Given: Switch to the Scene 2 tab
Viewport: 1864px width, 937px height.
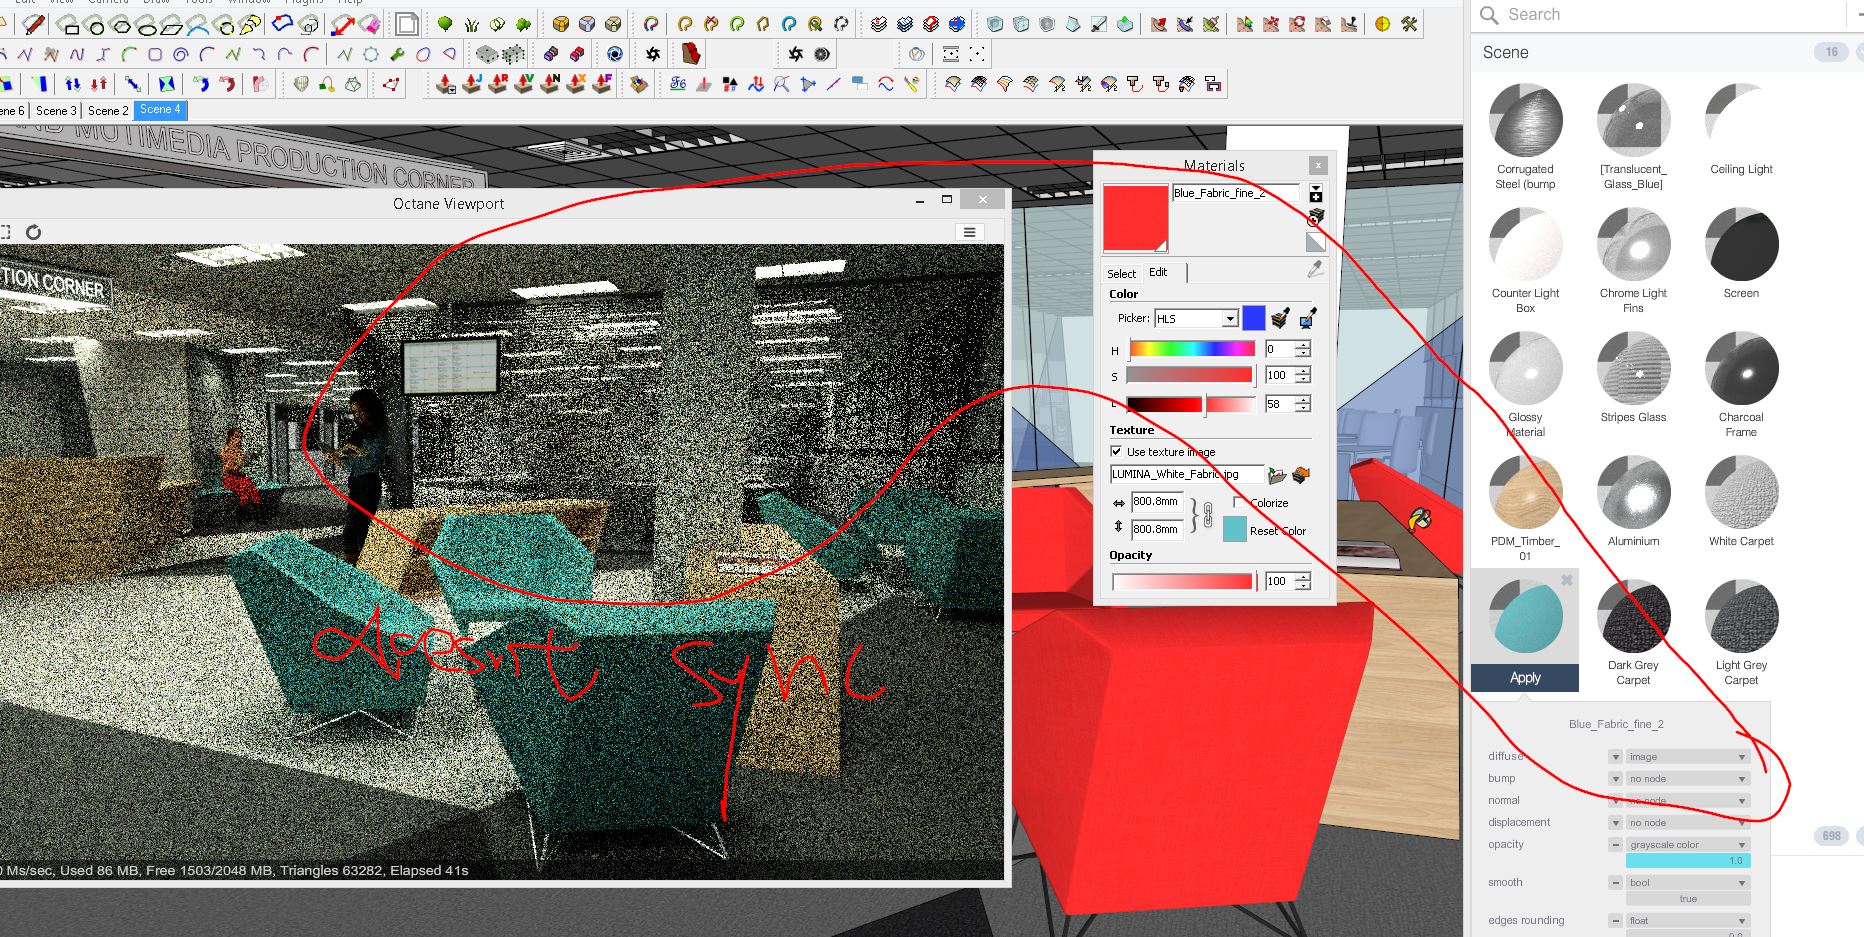Looking at the screenshot, I should pos(108,111).
